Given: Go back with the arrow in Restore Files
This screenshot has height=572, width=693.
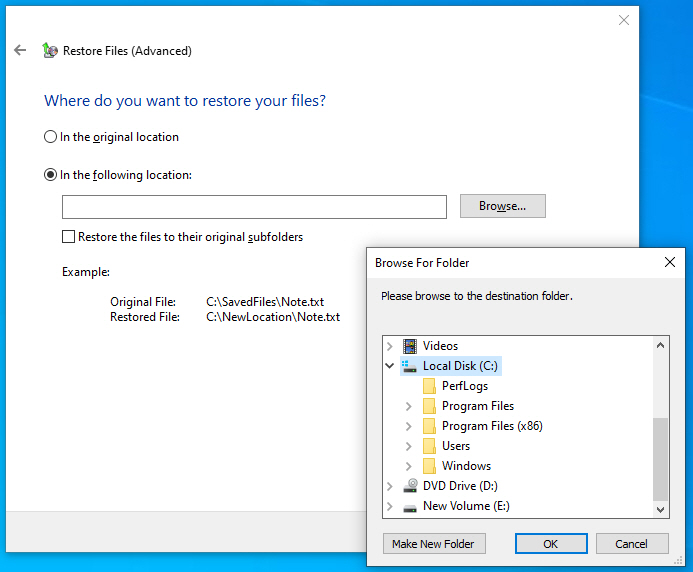Looking at the screenshot, I should (x=20, y=50).
